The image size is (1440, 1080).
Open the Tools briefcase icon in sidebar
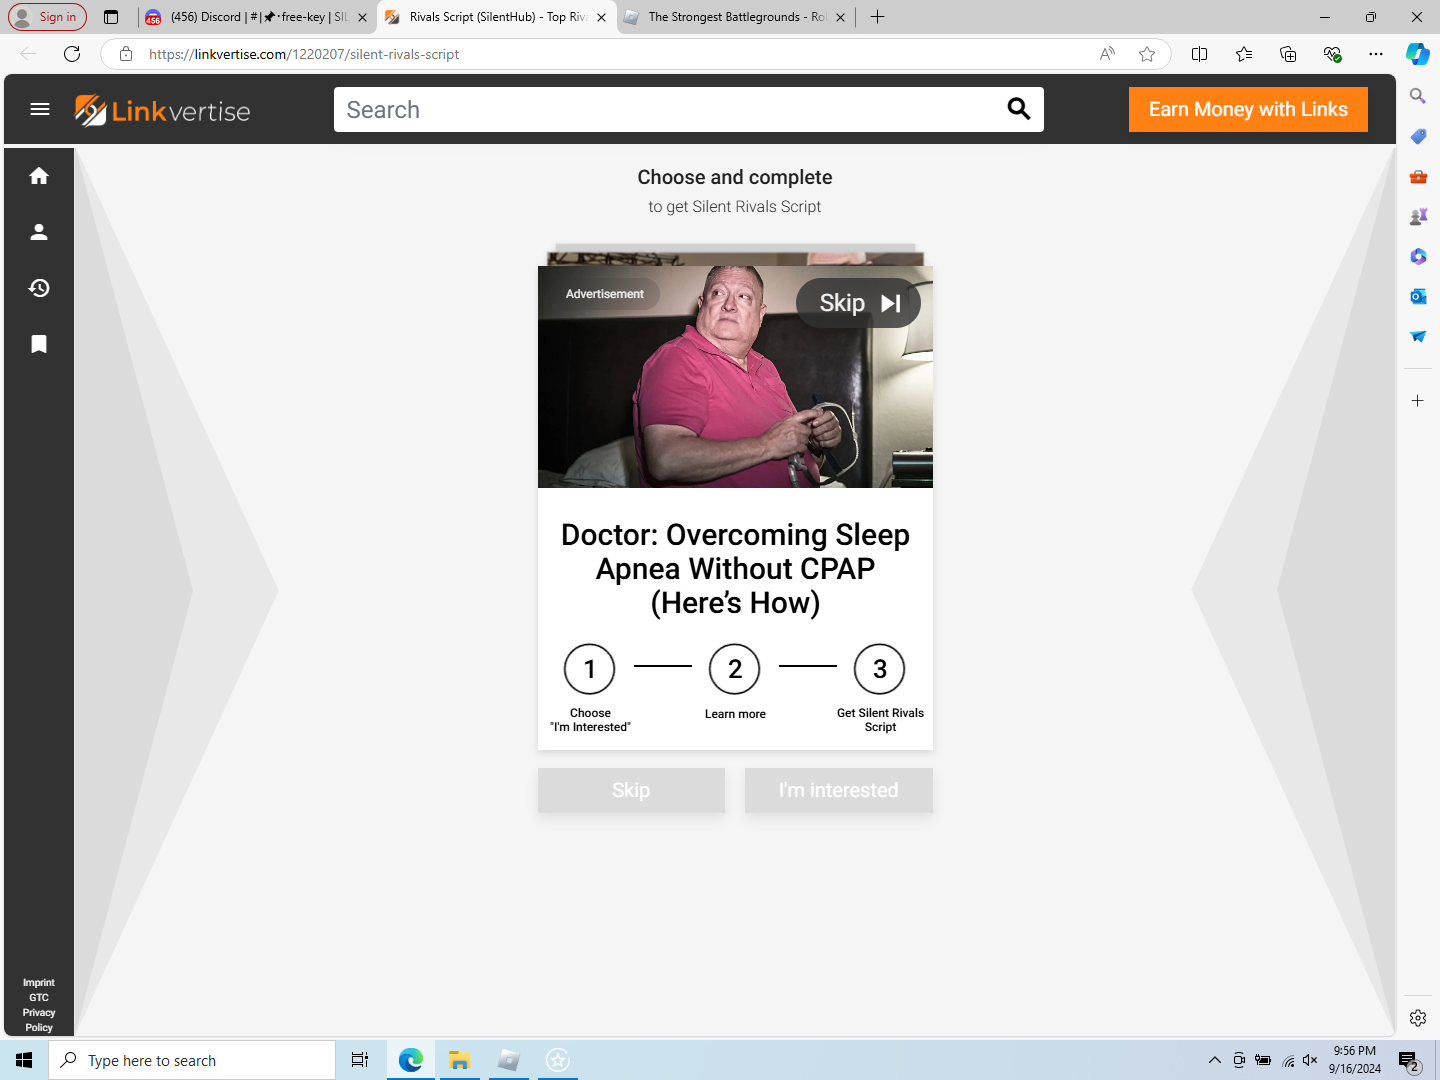coord(1418,176)
